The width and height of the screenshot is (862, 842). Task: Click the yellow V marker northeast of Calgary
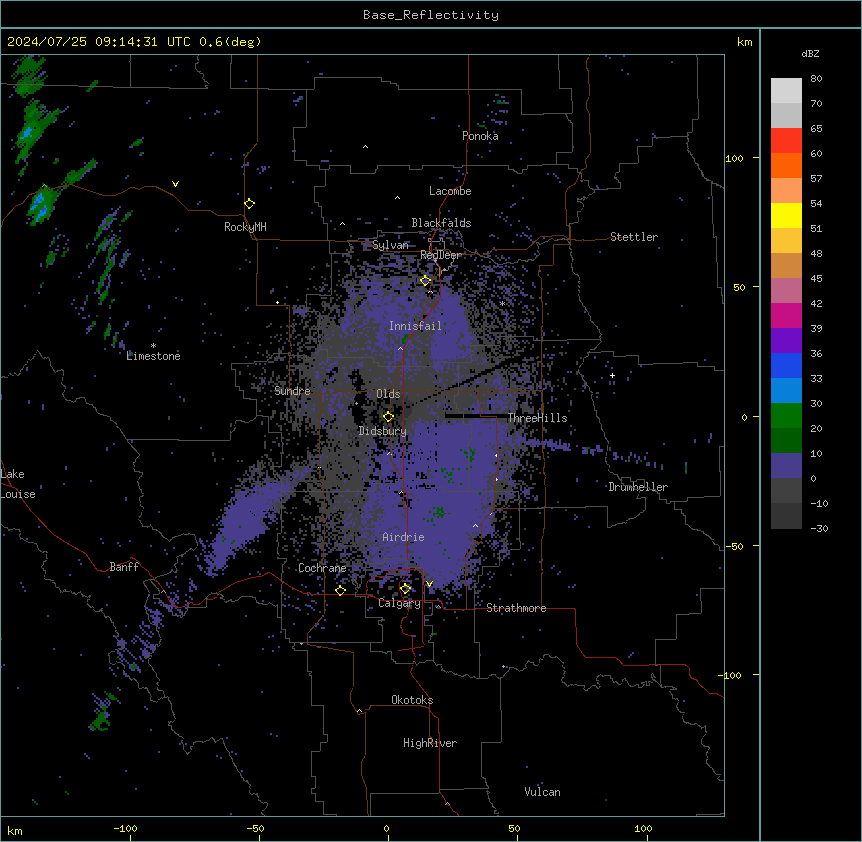click(429, 584)
